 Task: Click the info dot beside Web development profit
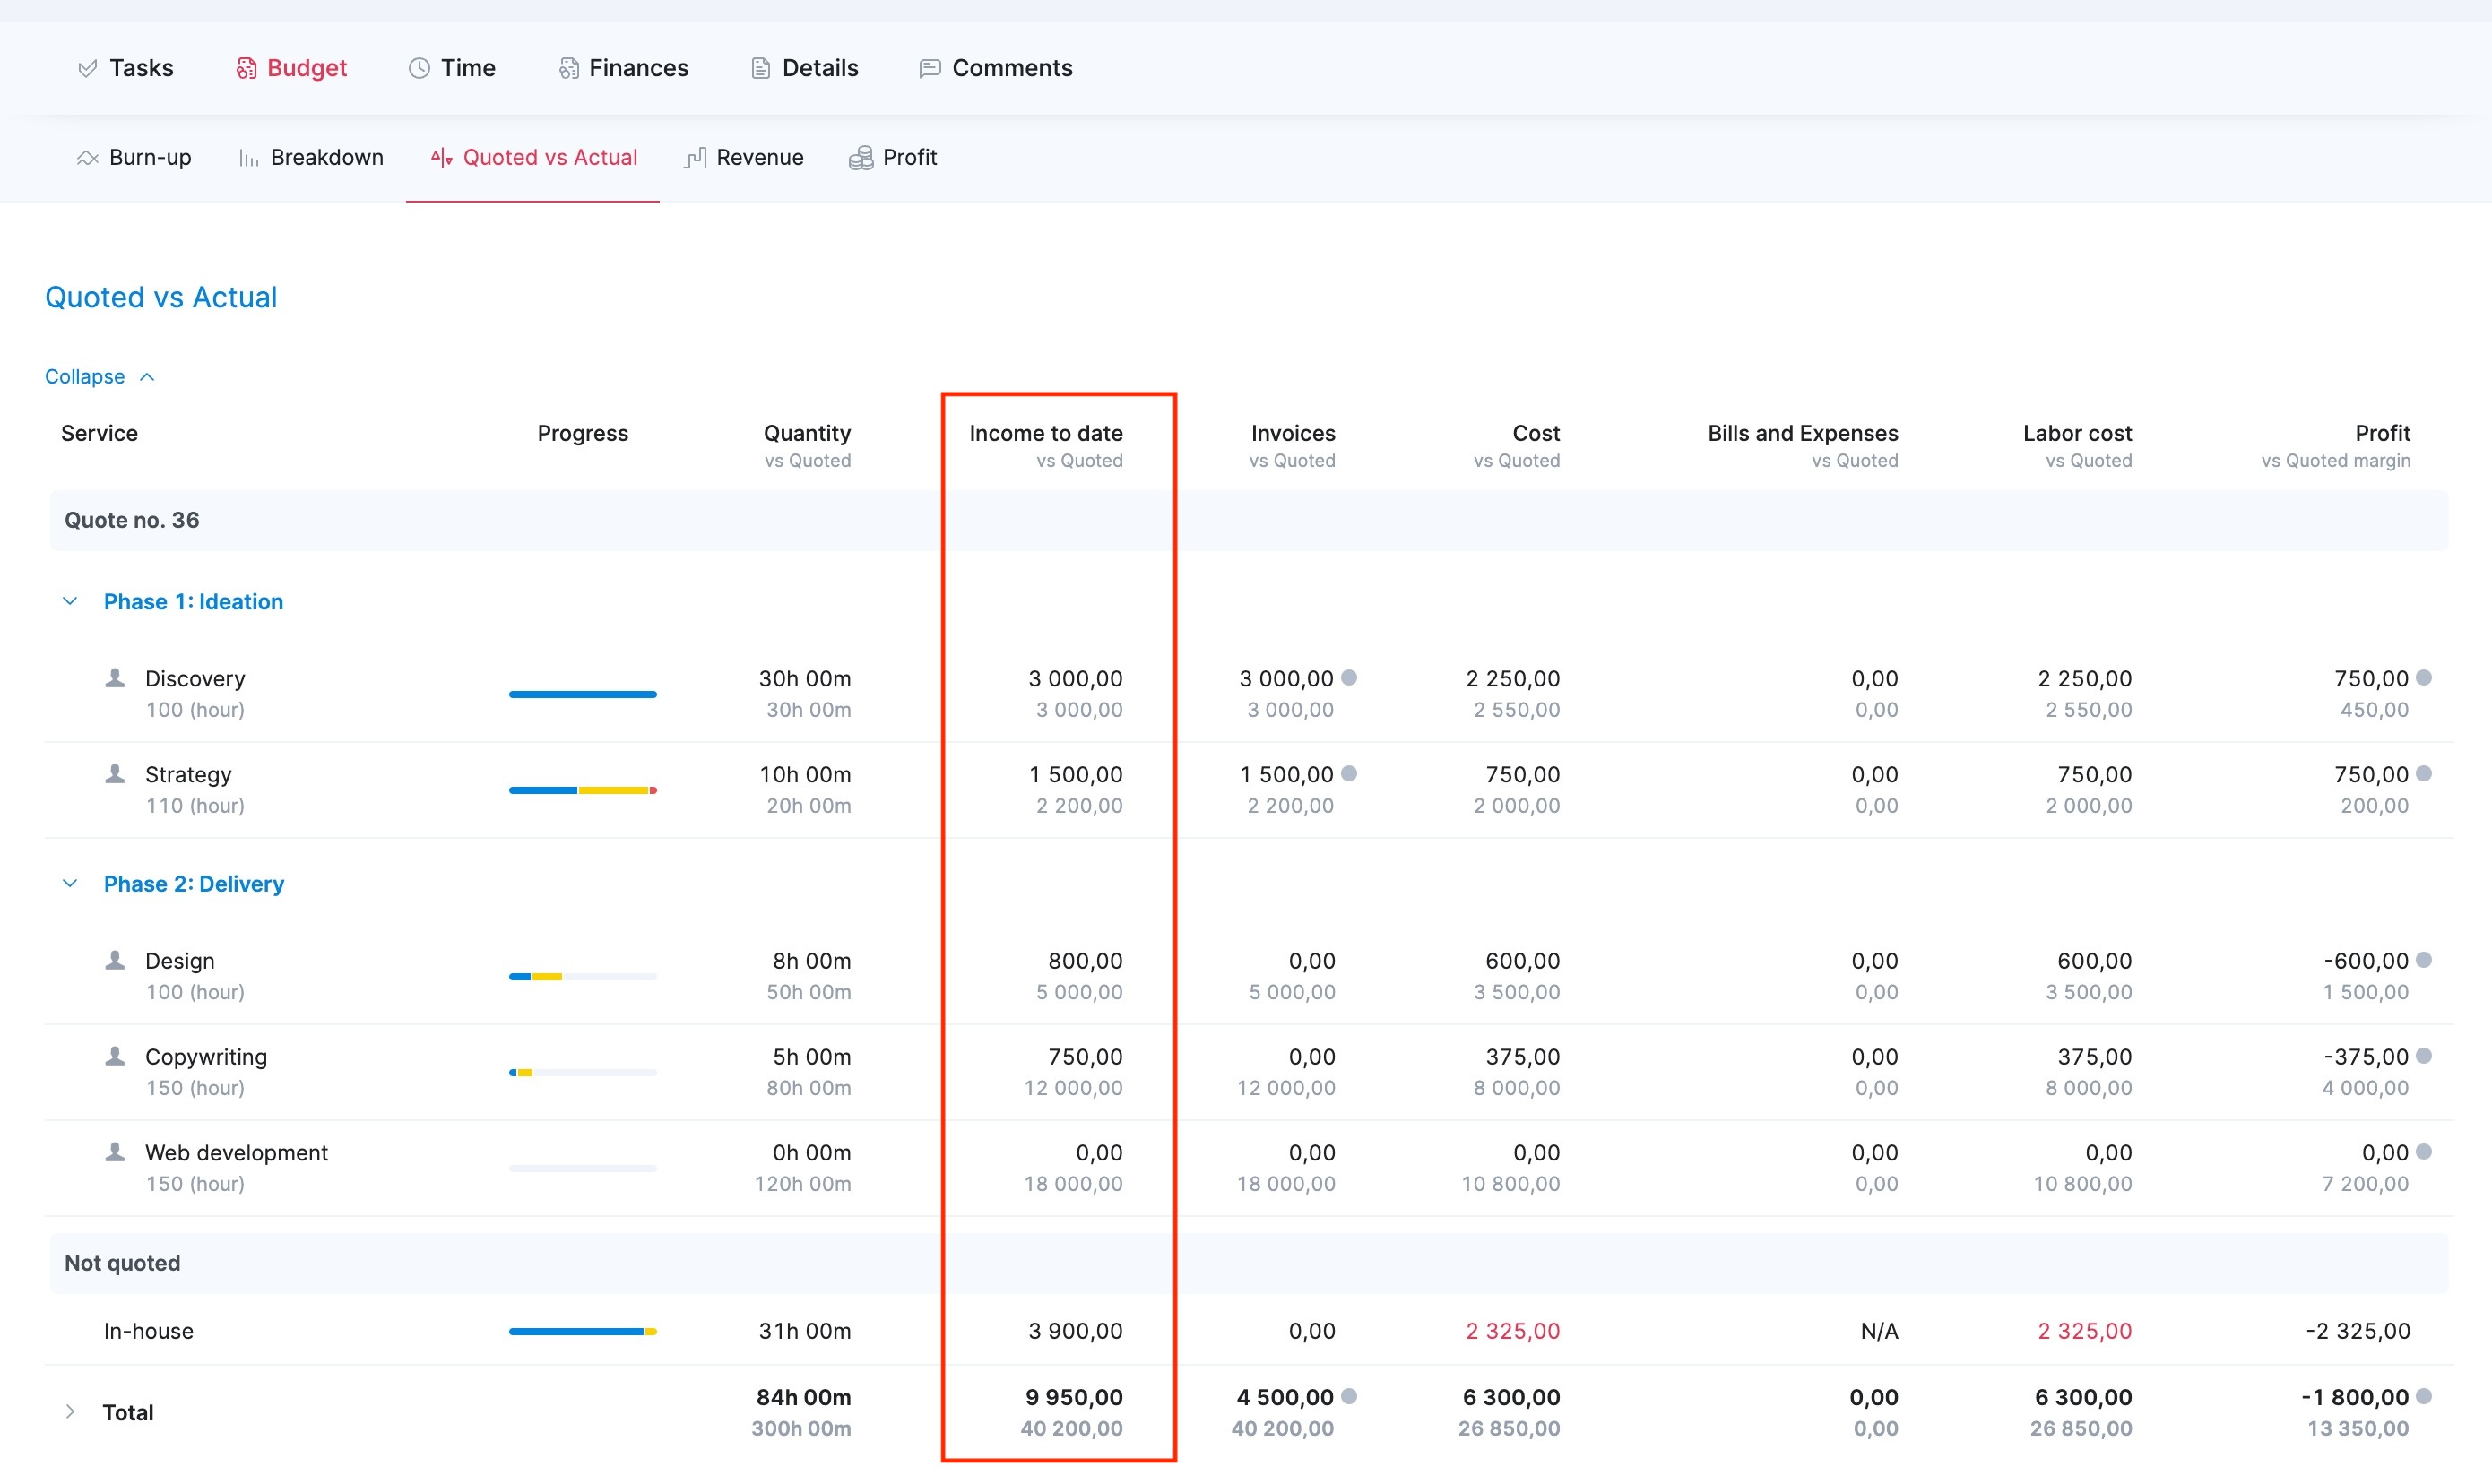2424,1151
